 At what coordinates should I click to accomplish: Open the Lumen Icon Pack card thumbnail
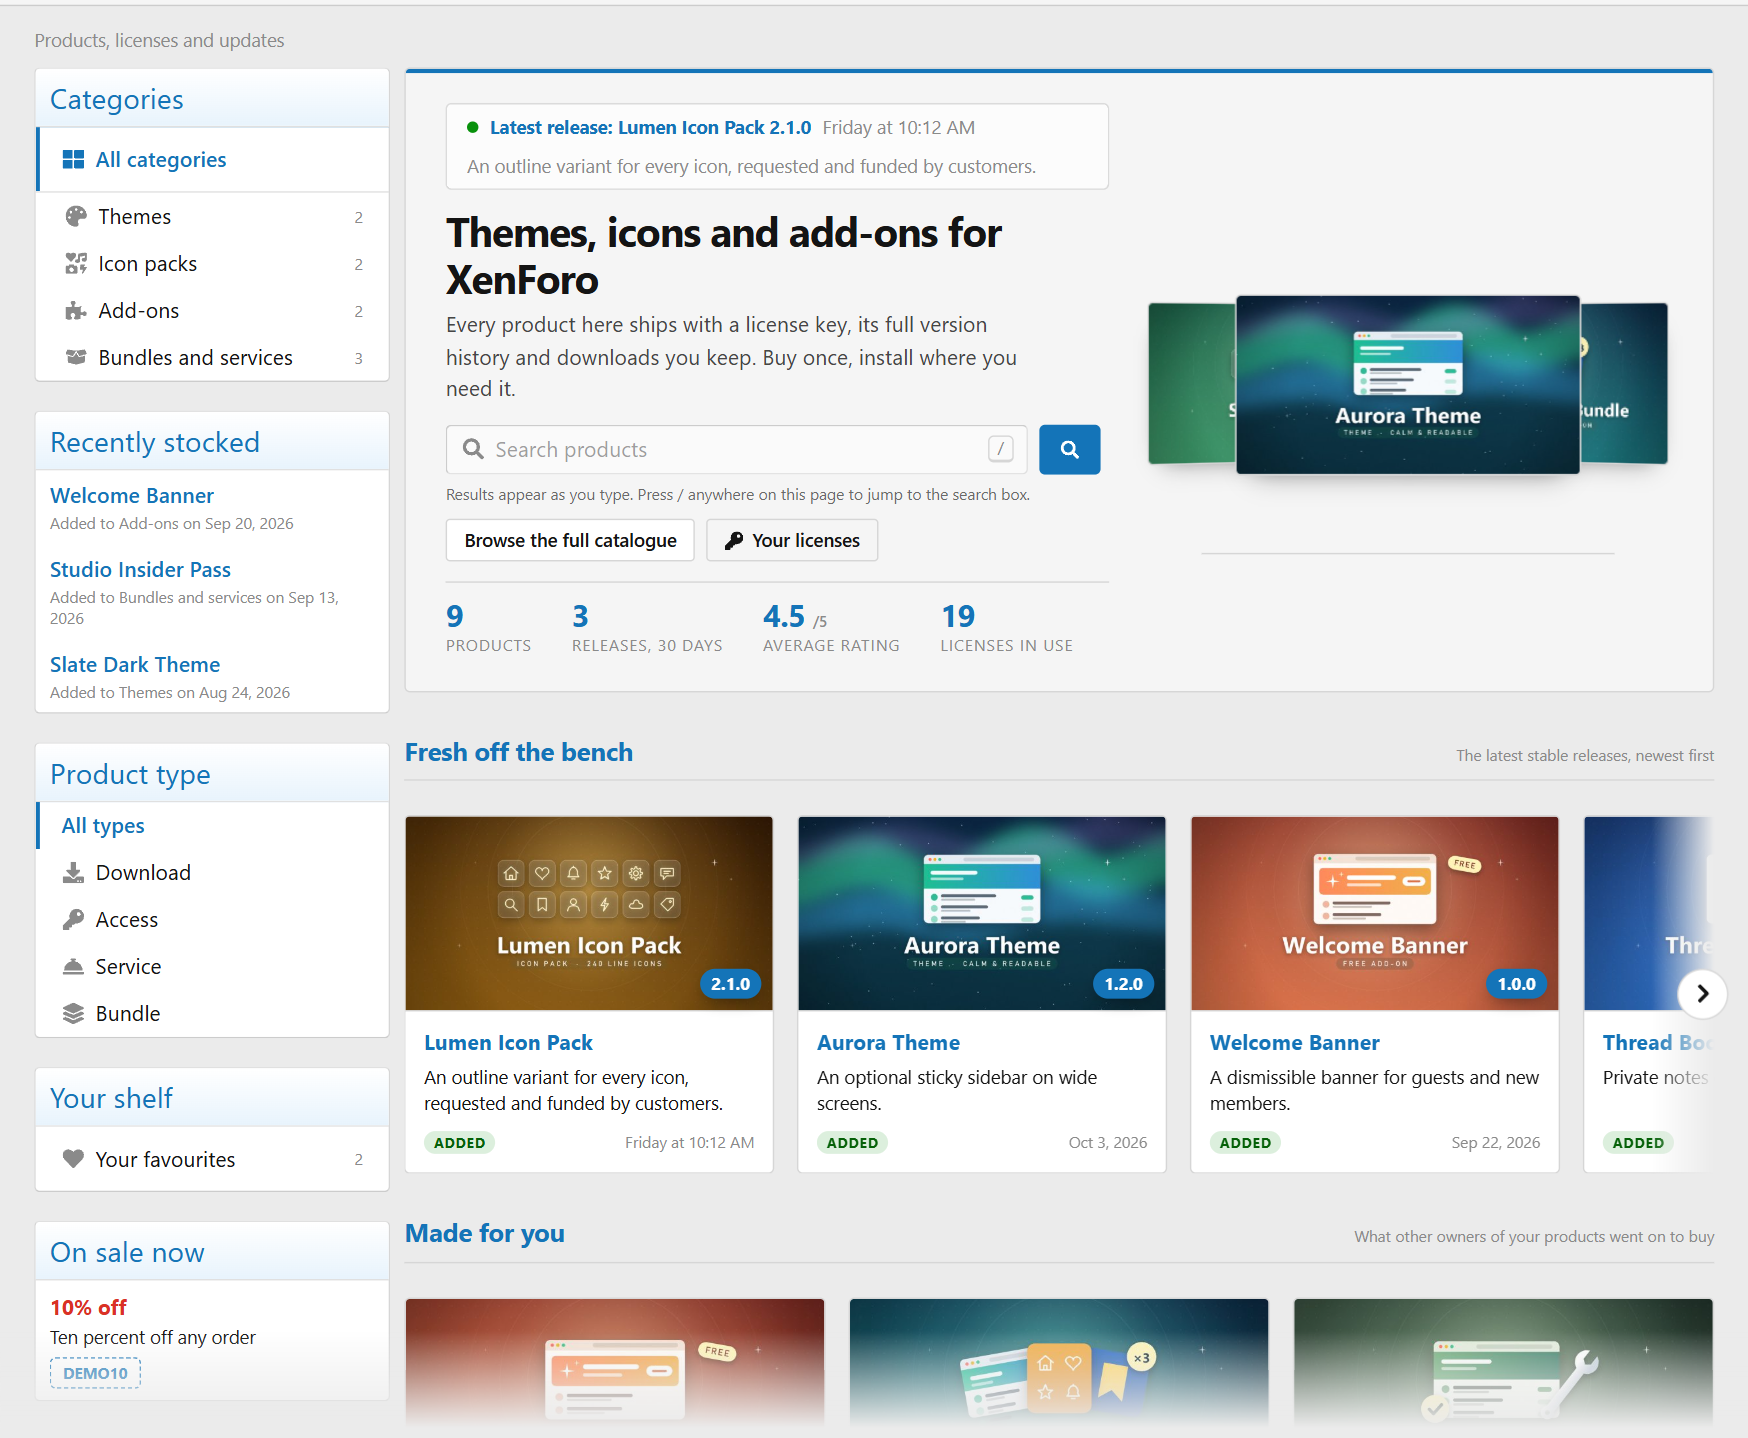[589, 913]
